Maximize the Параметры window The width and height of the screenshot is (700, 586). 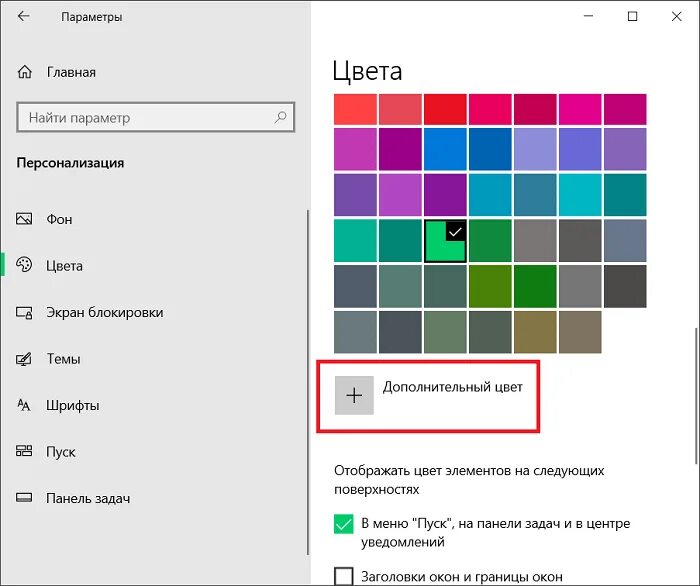point(633,17)
